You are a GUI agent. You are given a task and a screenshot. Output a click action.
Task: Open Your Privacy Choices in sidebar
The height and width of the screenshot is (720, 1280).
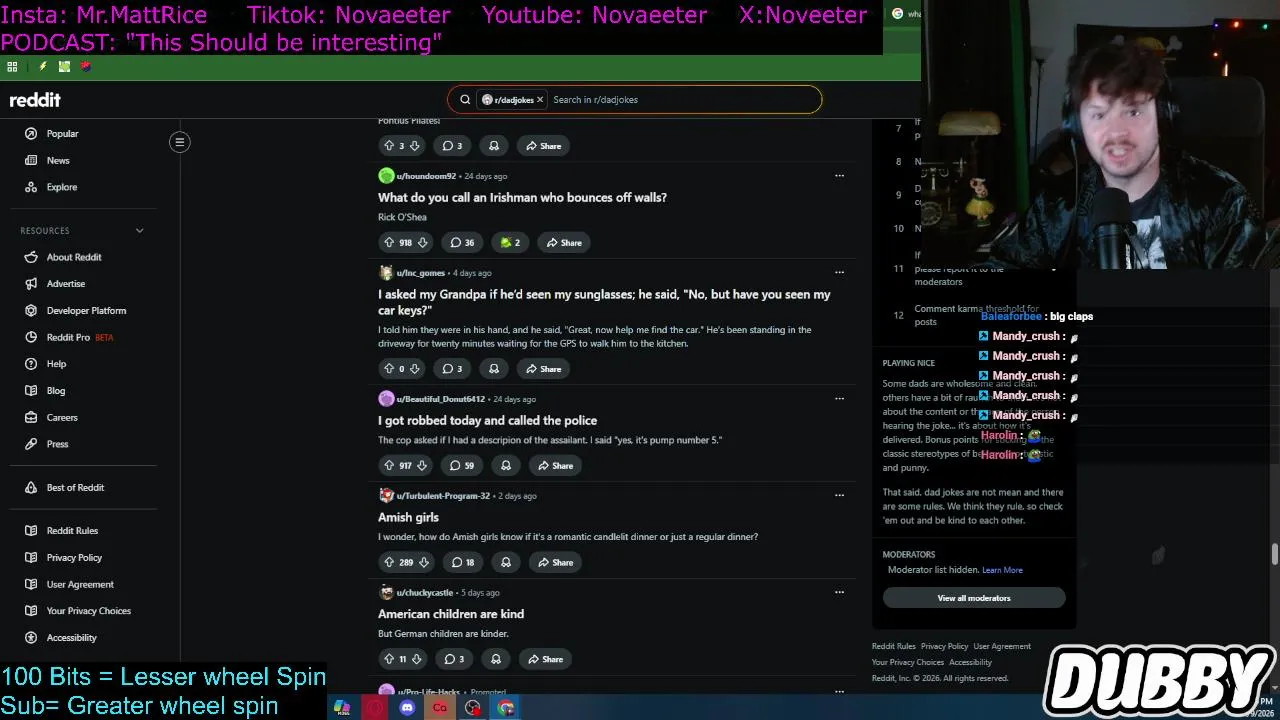89,611
